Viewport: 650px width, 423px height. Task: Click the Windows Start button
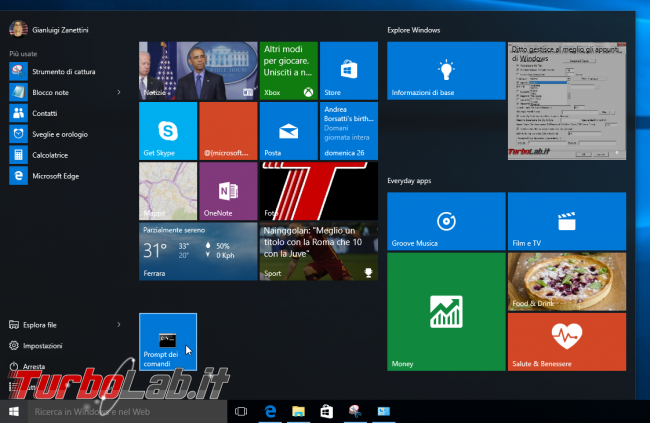point(14,411)
